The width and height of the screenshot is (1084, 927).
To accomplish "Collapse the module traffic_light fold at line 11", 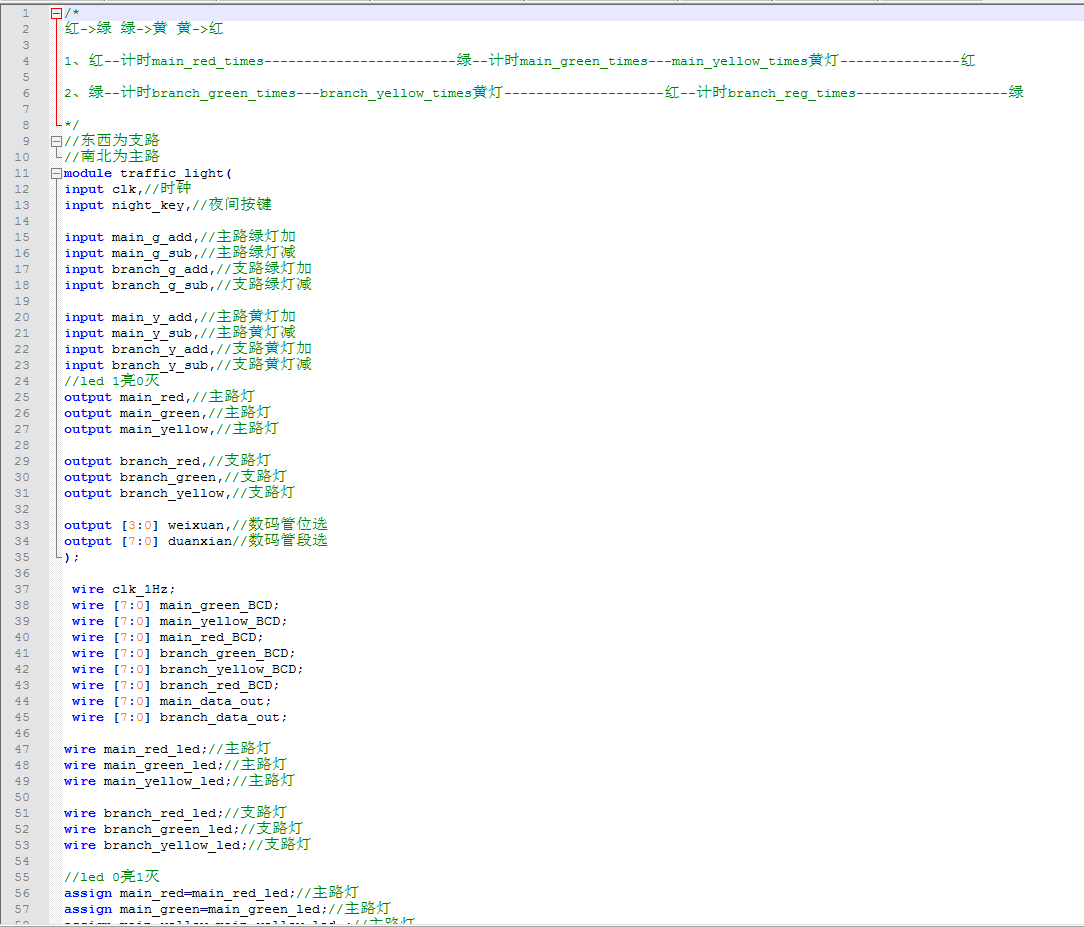I will point(56,173).
